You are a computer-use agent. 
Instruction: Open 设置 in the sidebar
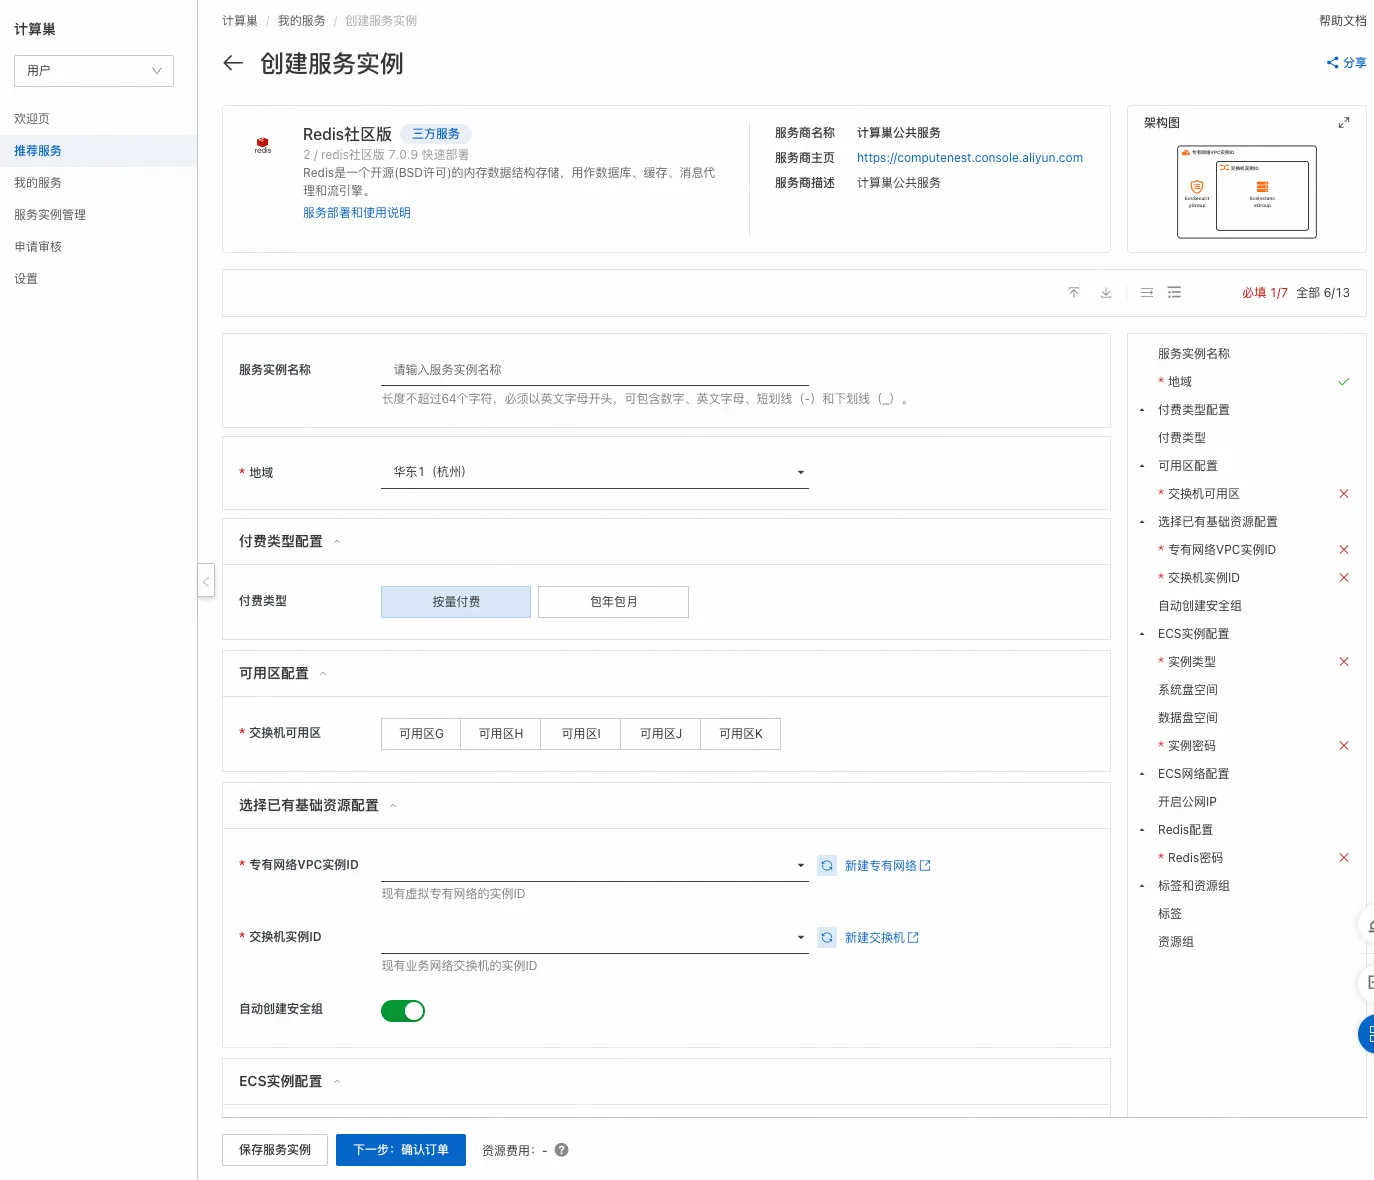98,279
